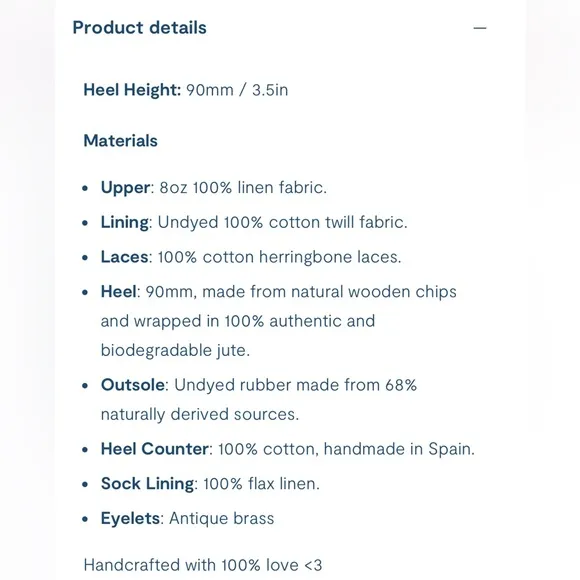Select the Heel bullet label
This screenshot has height=580, width=580.
[x=118, y=291]
